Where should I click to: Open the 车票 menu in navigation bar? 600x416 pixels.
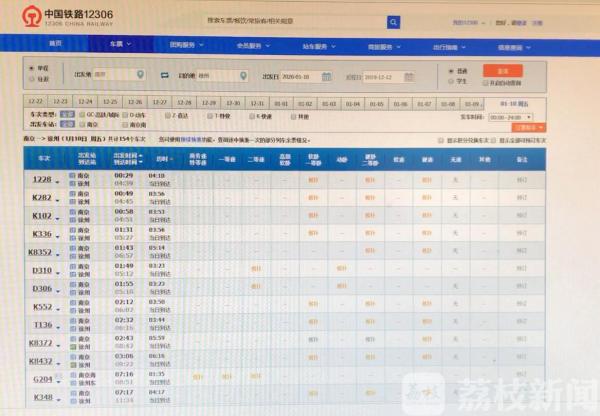point(118,45)
